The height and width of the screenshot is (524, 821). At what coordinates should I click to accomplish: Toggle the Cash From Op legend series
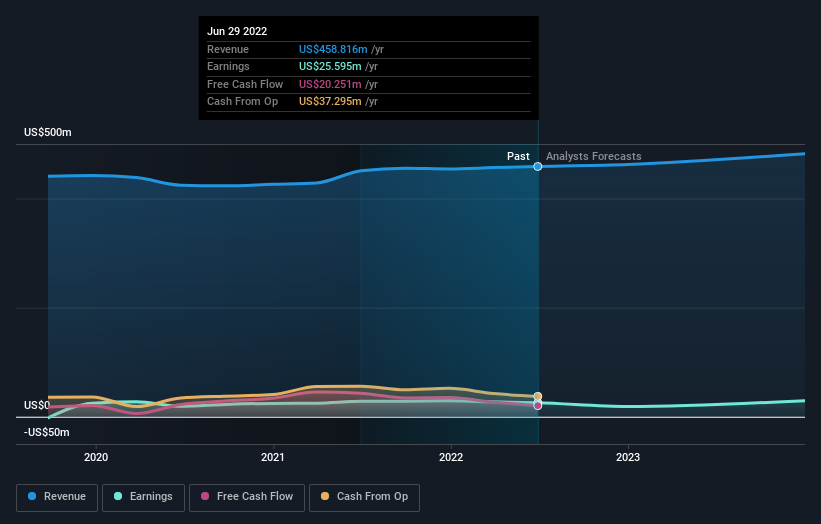pyautogui.click(x=364, y=497)
